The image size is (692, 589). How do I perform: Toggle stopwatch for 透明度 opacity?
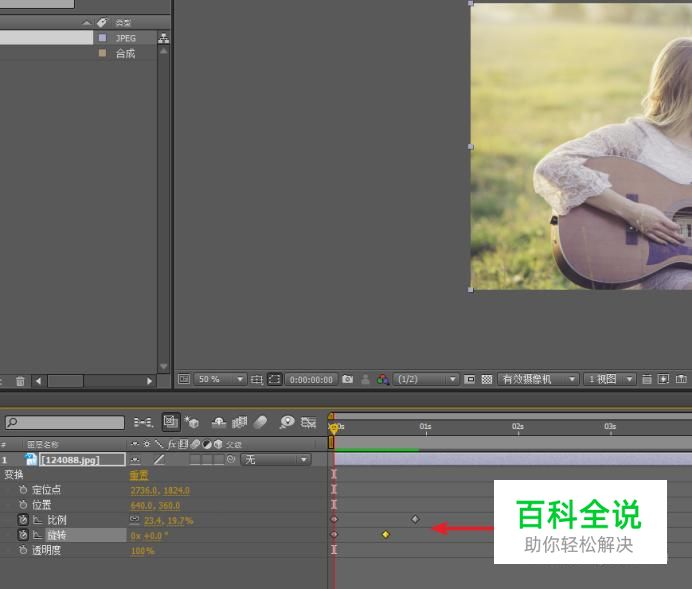23,550
